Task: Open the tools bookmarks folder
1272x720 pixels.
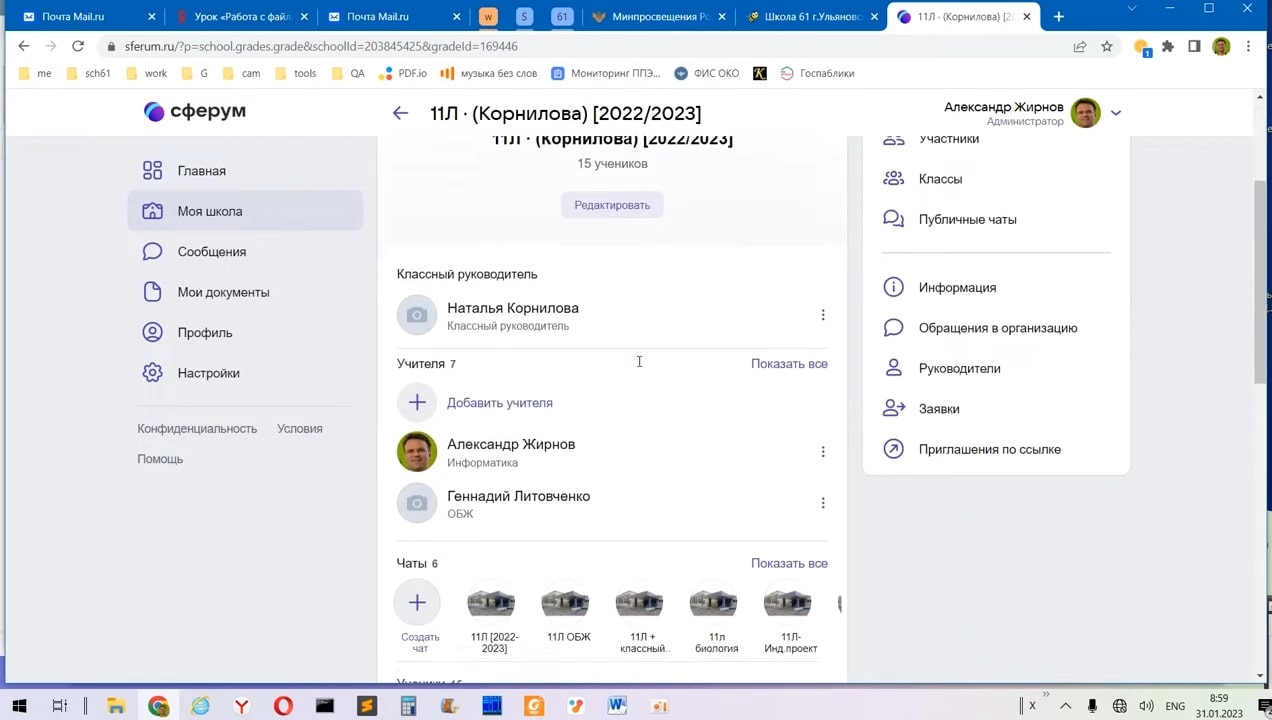Action: (295, 73)
